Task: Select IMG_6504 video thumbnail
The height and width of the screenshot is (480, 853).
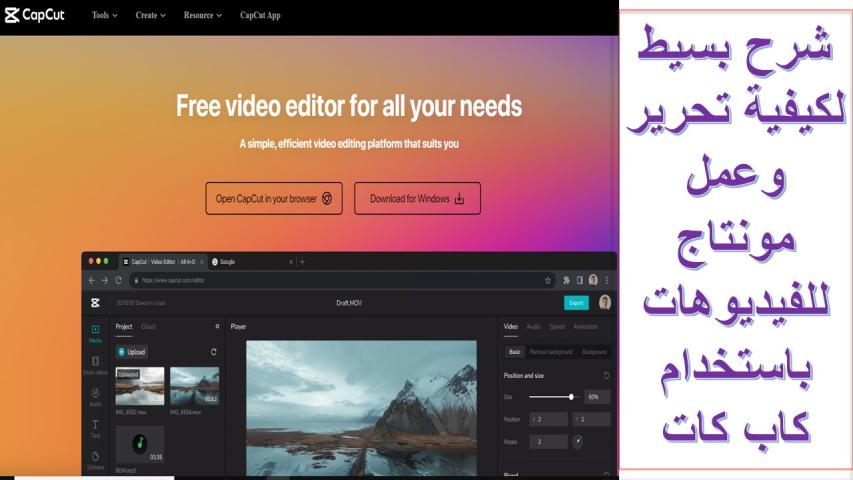Action: tap(194, 386)
